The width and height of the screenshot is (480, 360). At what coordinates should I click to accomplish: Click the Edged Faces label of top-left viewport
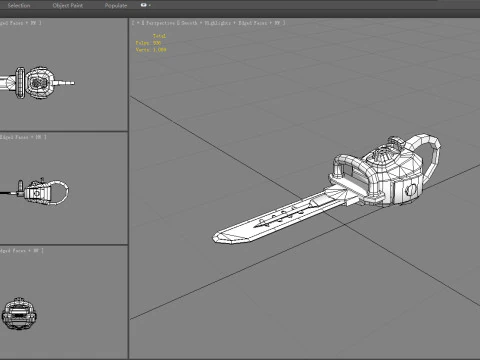pos(12,23)
